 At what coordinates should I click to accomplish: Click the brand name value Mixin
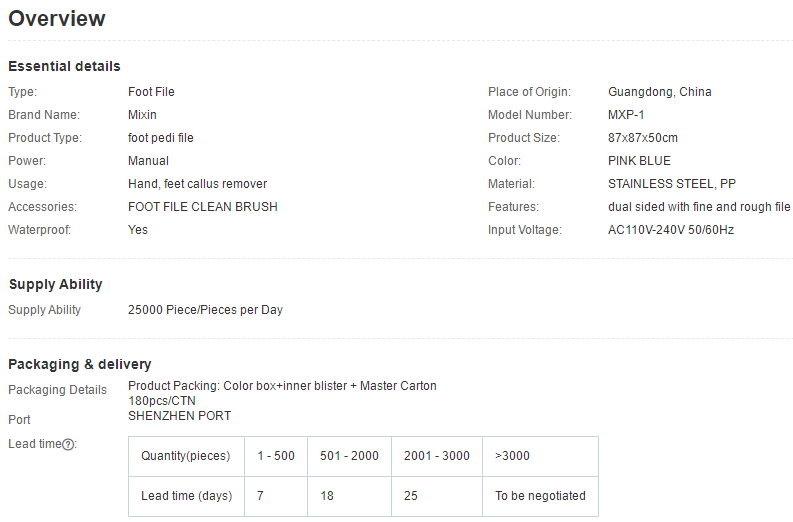click(x=142, y=115)
